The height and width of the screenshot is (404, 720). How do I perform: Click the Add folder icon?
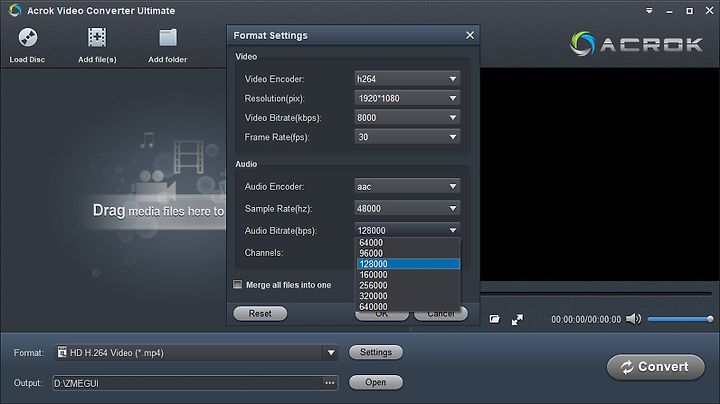click(168, 38)
